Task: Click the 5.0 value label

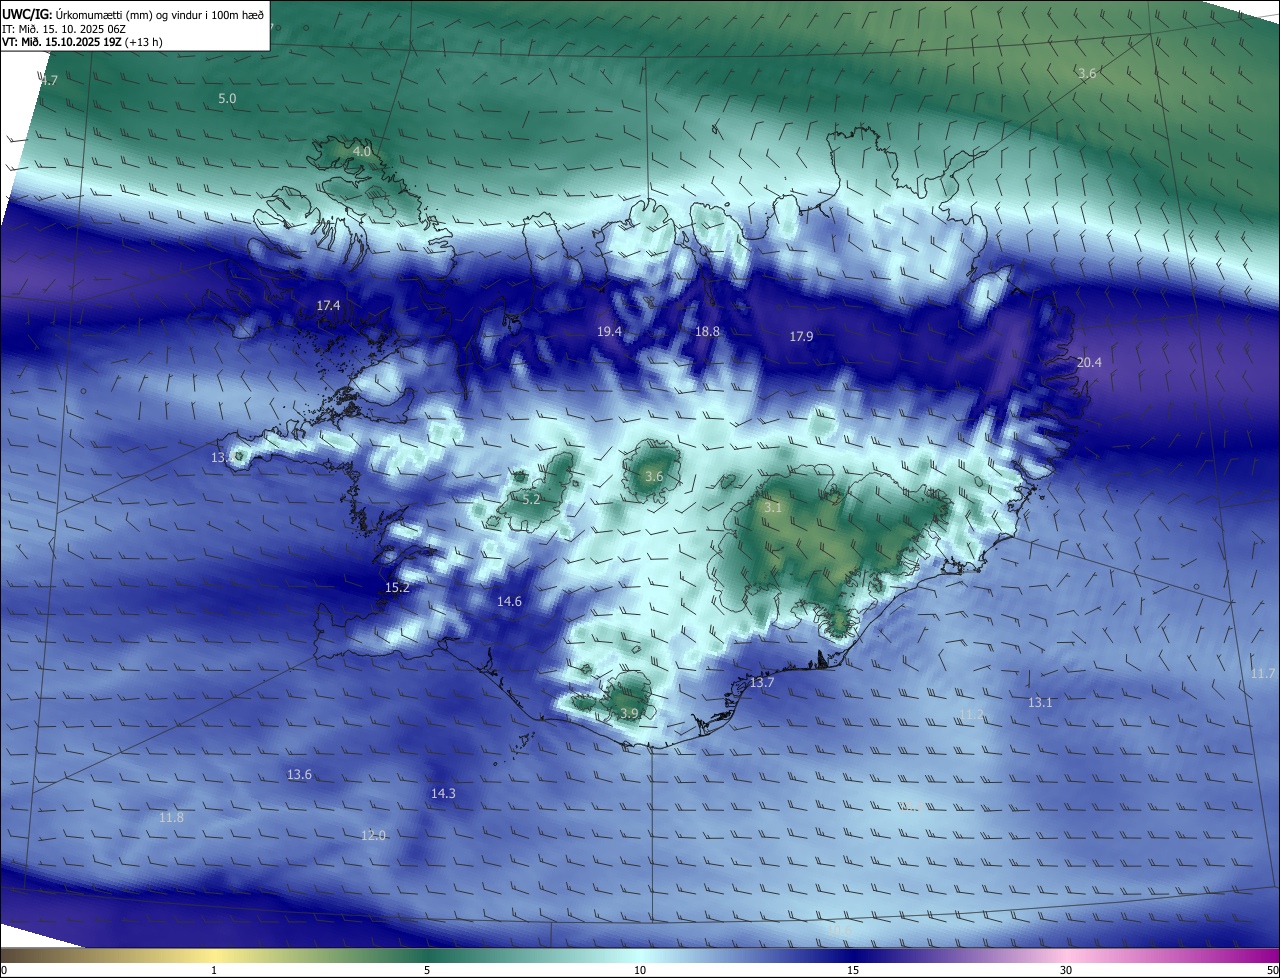Action: (227, 98)
